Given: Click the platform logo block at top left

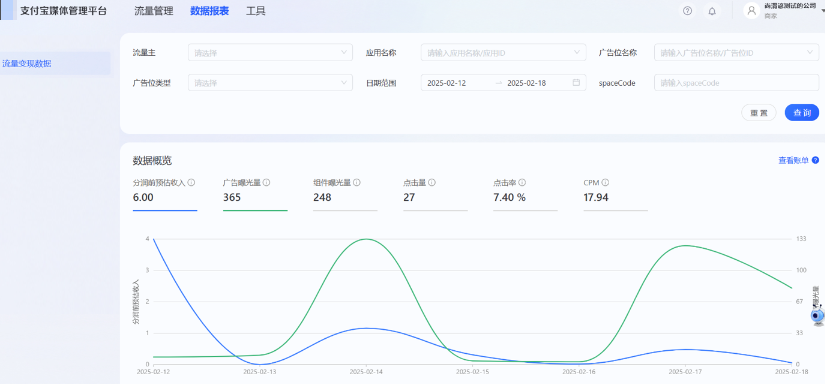Looking at the screenshot, I should coord(8,10).
